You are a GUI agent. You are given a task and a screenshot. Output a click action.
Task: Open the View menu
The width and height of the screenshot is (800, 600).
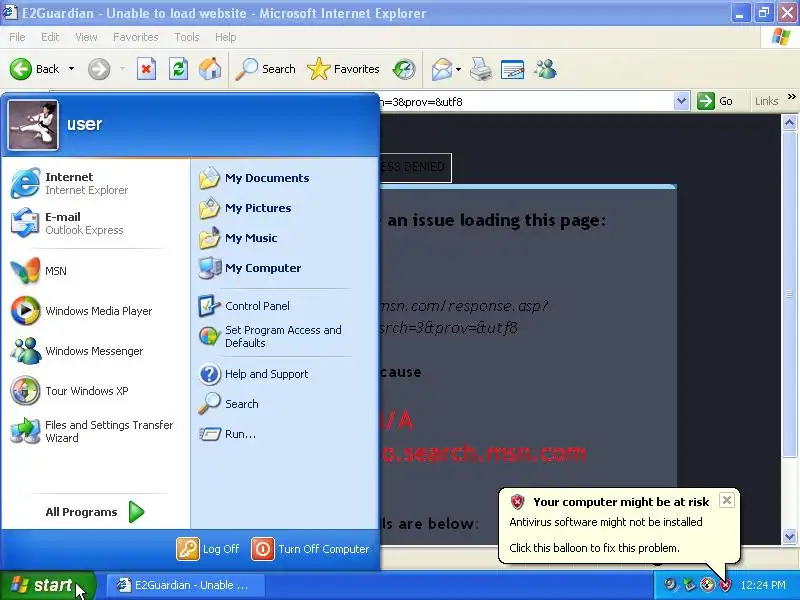pyautogui.click(x=86, y=37)
